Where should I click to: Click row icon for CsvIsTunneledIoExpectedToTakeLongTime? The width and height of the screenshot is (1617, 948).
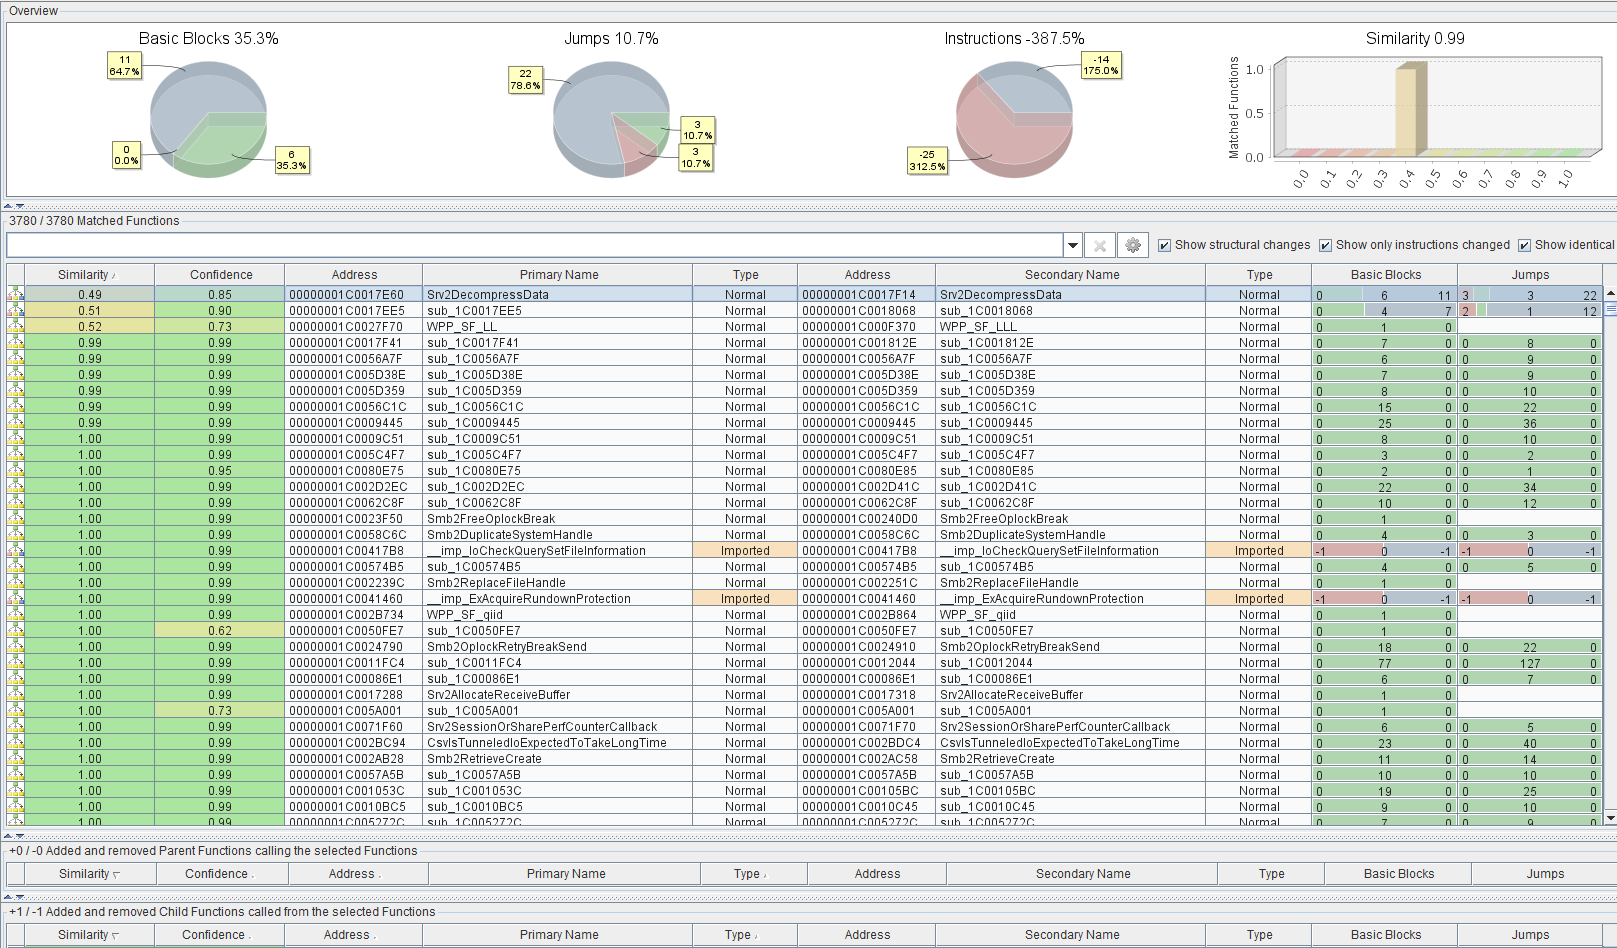click(16, 742)
